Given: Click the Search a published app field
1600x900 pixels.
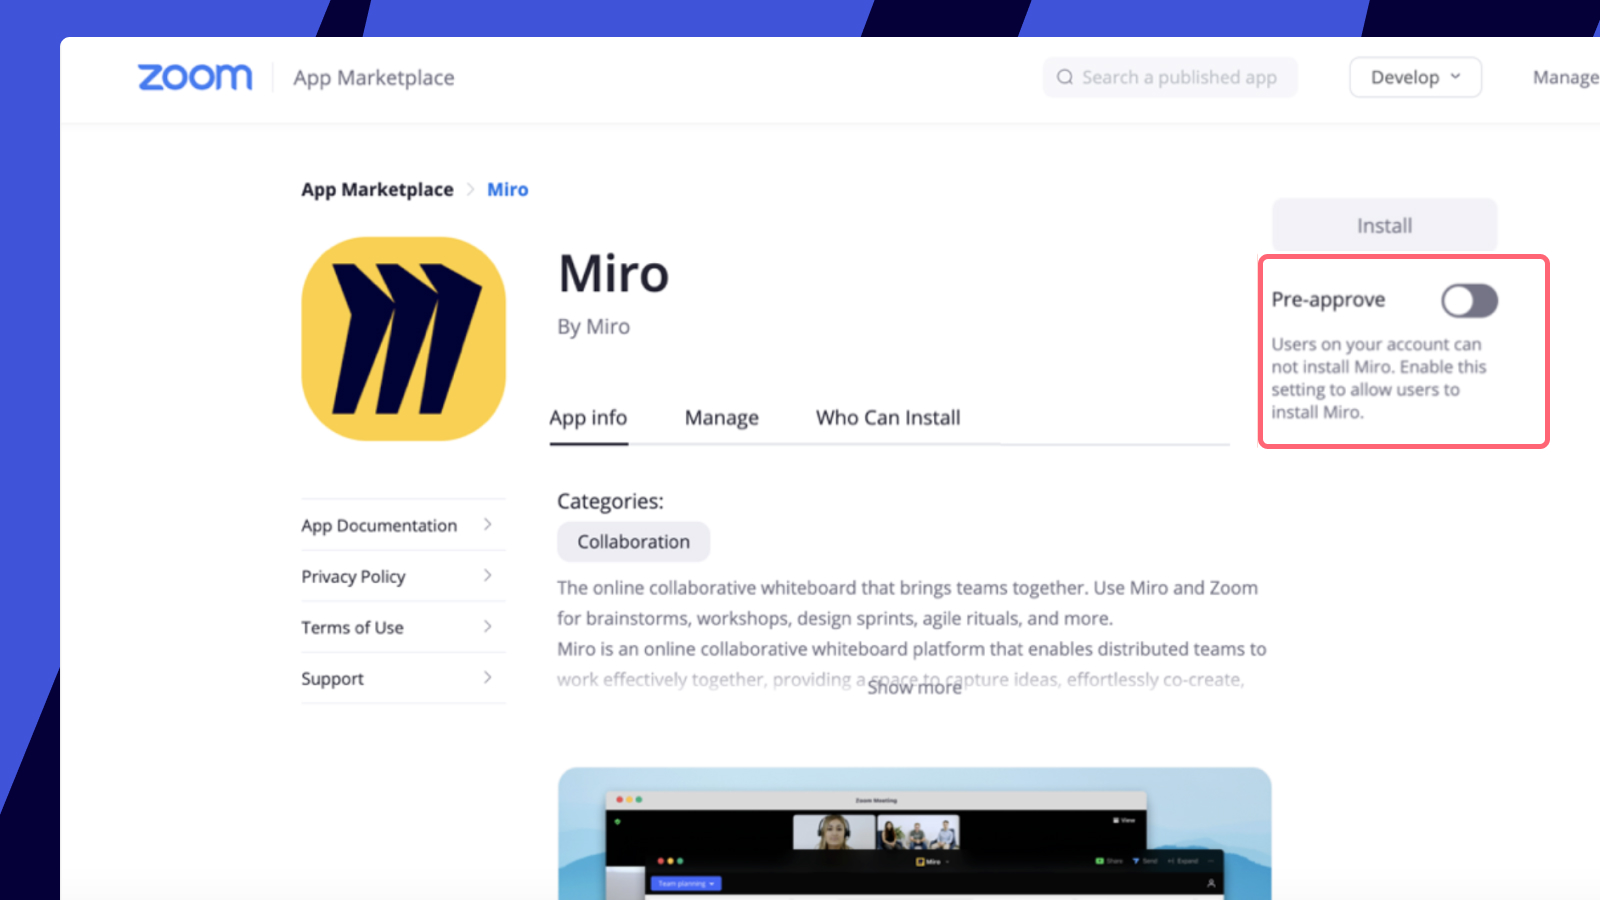Looking at the screenshot, I should click(x=1178, y=77).
